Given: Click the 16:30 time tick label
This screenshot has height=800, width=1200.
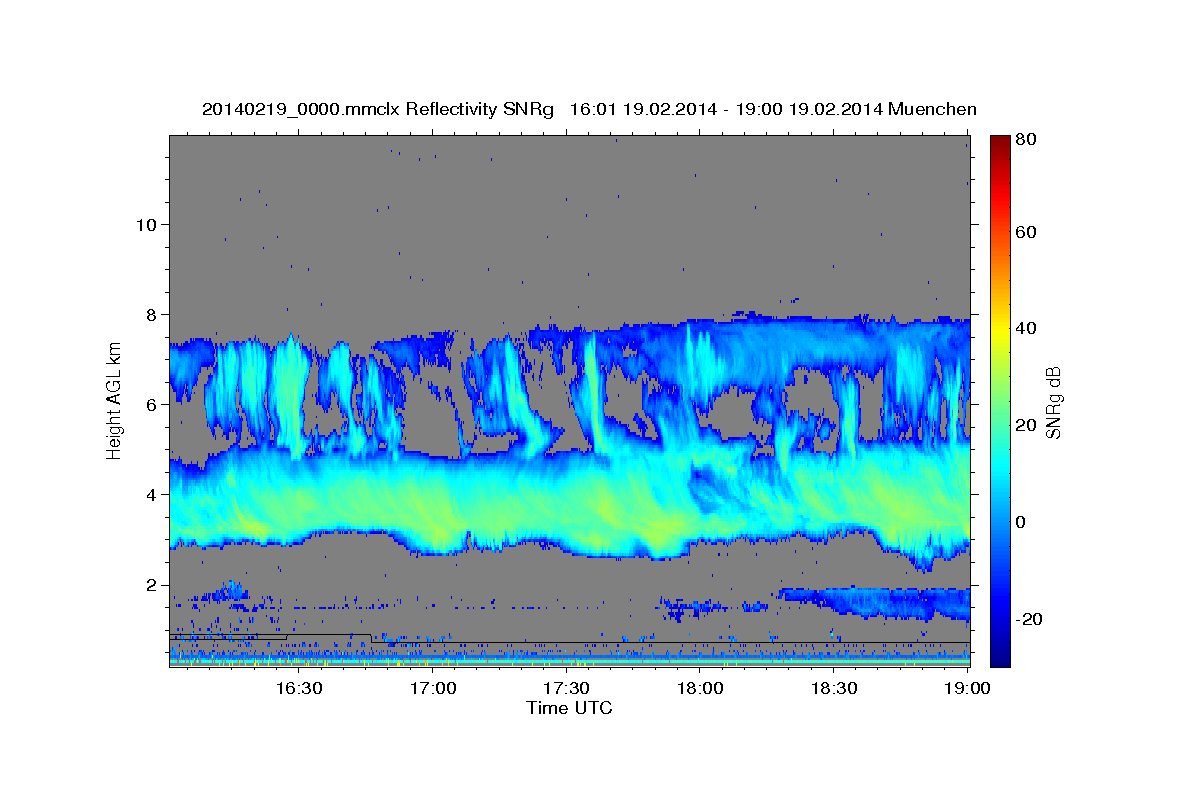Looking at the screenshot, I should pyautogui.click(x=298, y=688).
